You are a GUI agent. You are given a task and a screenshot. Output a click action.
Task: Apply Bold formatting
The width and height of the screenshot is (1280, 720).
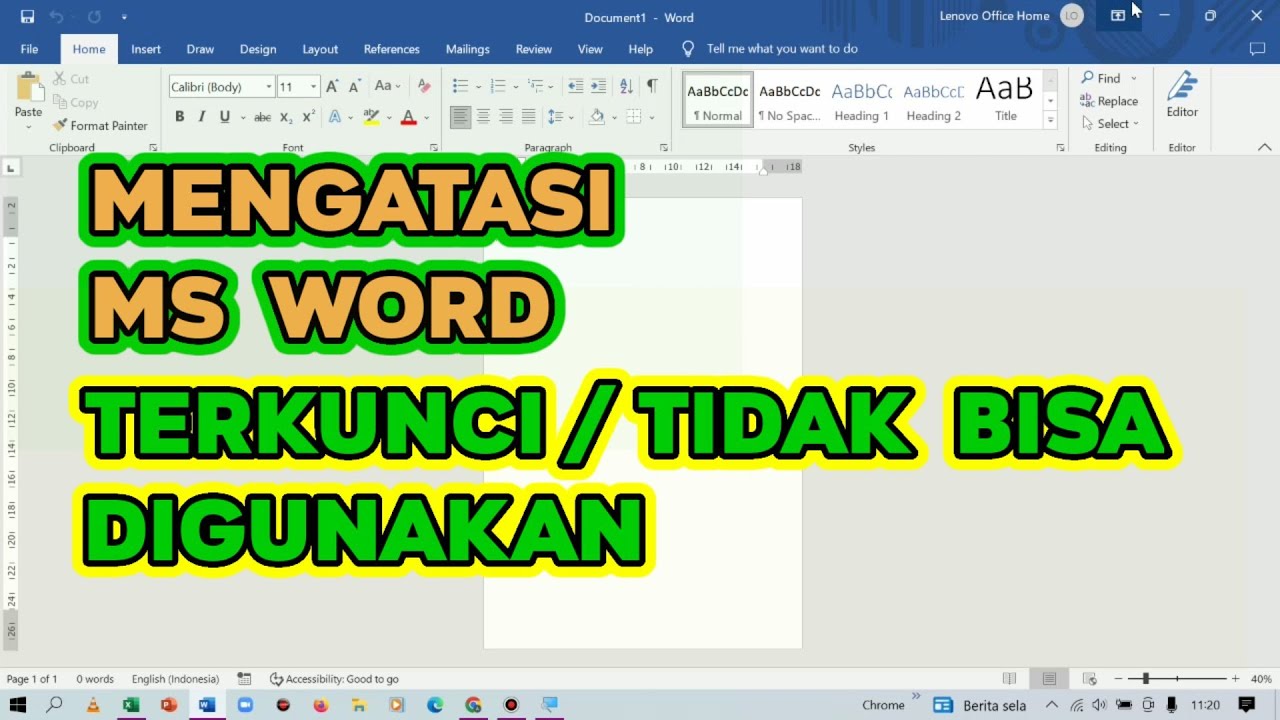click(x=180, y=117)
